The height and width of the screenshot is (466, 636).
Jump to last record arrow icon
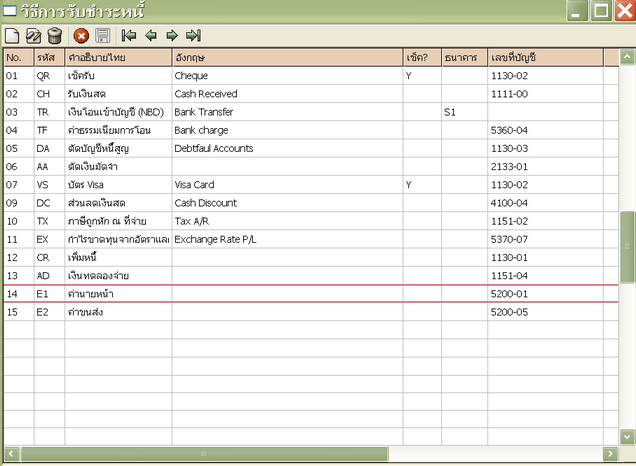[x=193, y=36]
